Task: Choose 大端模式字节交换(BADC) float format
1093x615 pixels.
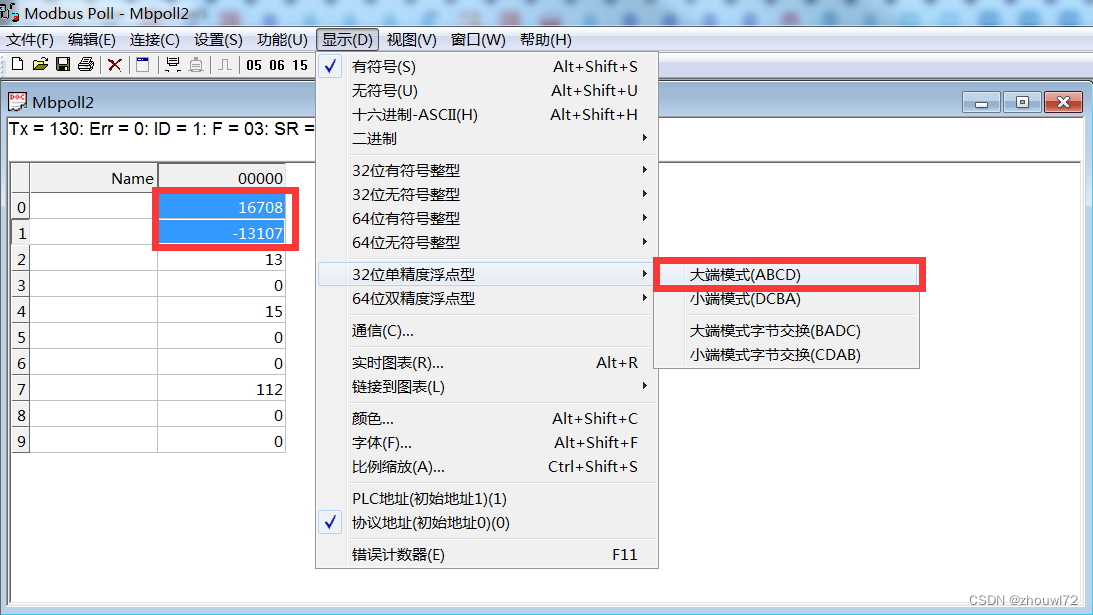Action: point(787,331)
